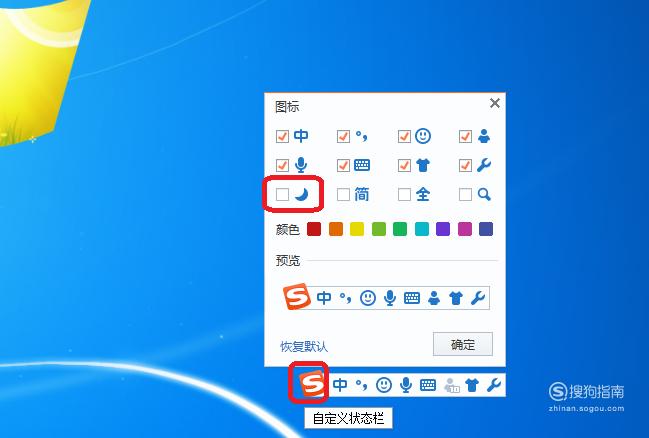Click the moon icon in the options grid

[302, 194]
